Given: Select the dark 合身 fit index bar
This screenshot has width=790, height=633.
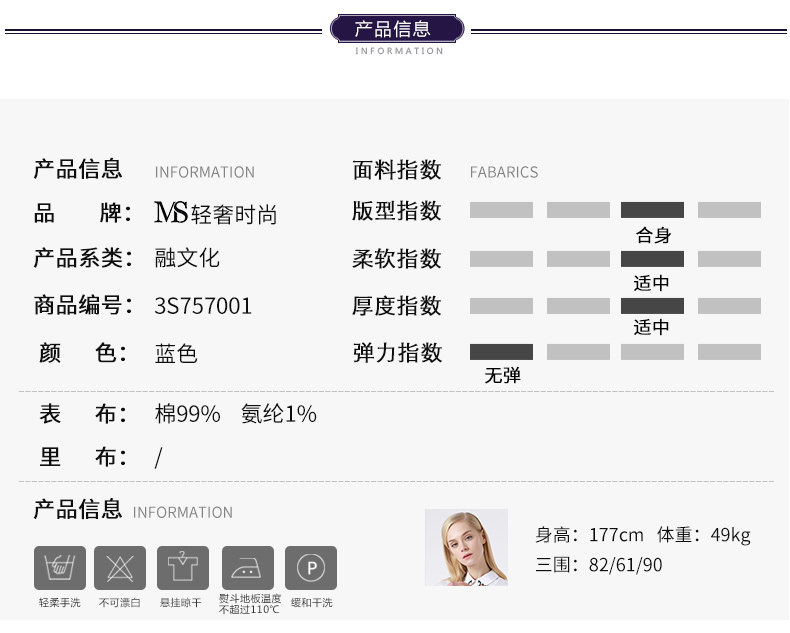Looking at the screenshot, I should (x=652, y=210).
